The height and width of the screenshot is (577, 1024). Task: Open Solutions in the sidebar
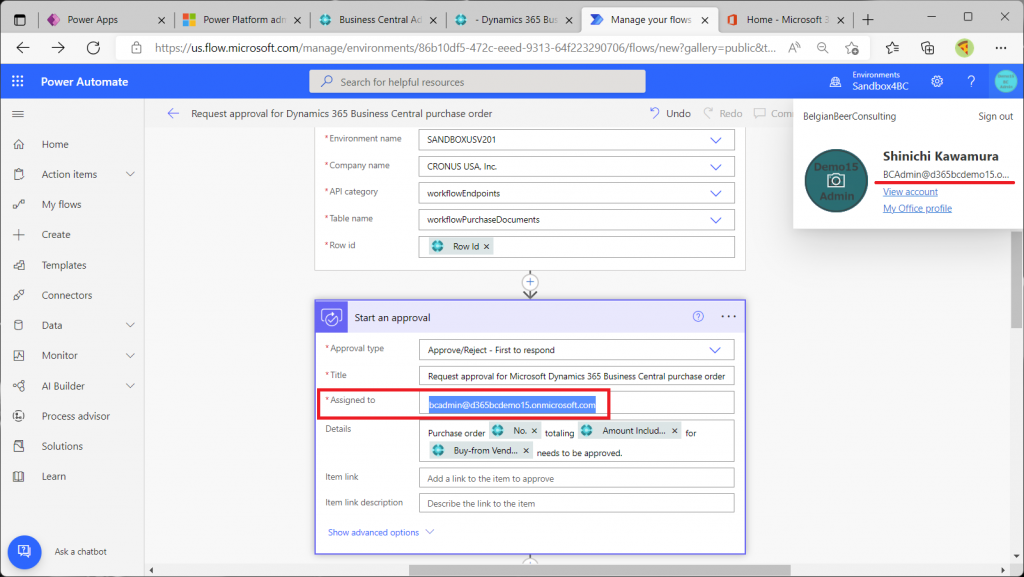coord(62,446)
